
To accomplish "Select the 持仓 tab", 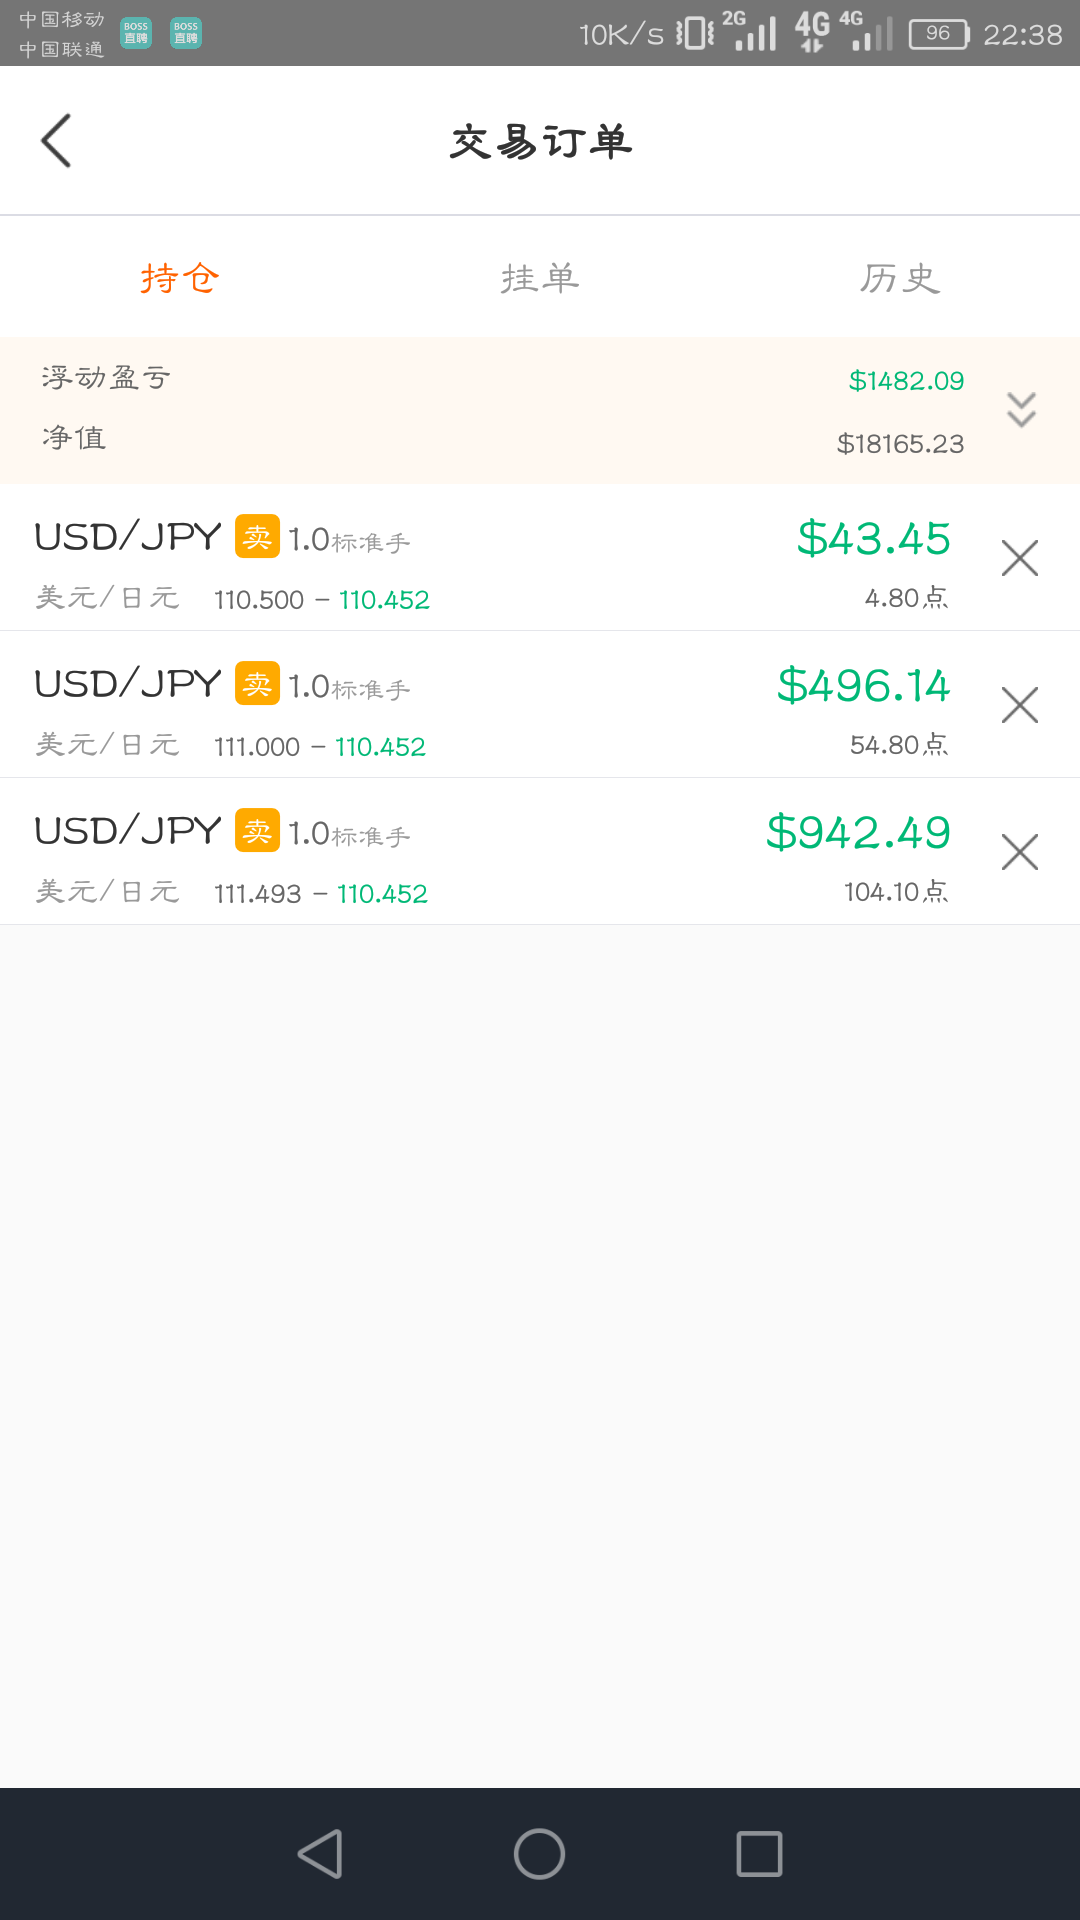I will click(180, 278).
